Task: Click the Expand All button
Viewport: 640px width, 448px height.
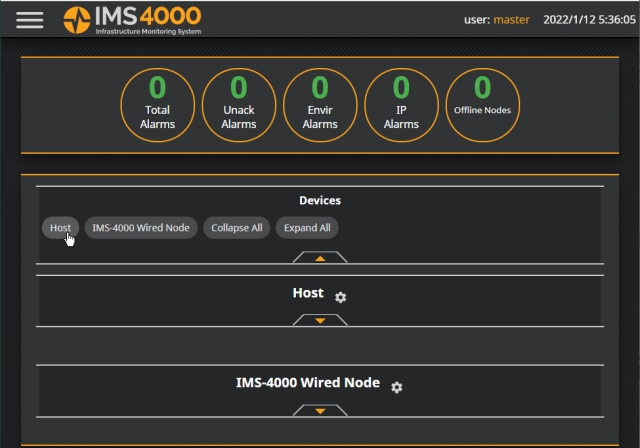Action: [307, 228]
